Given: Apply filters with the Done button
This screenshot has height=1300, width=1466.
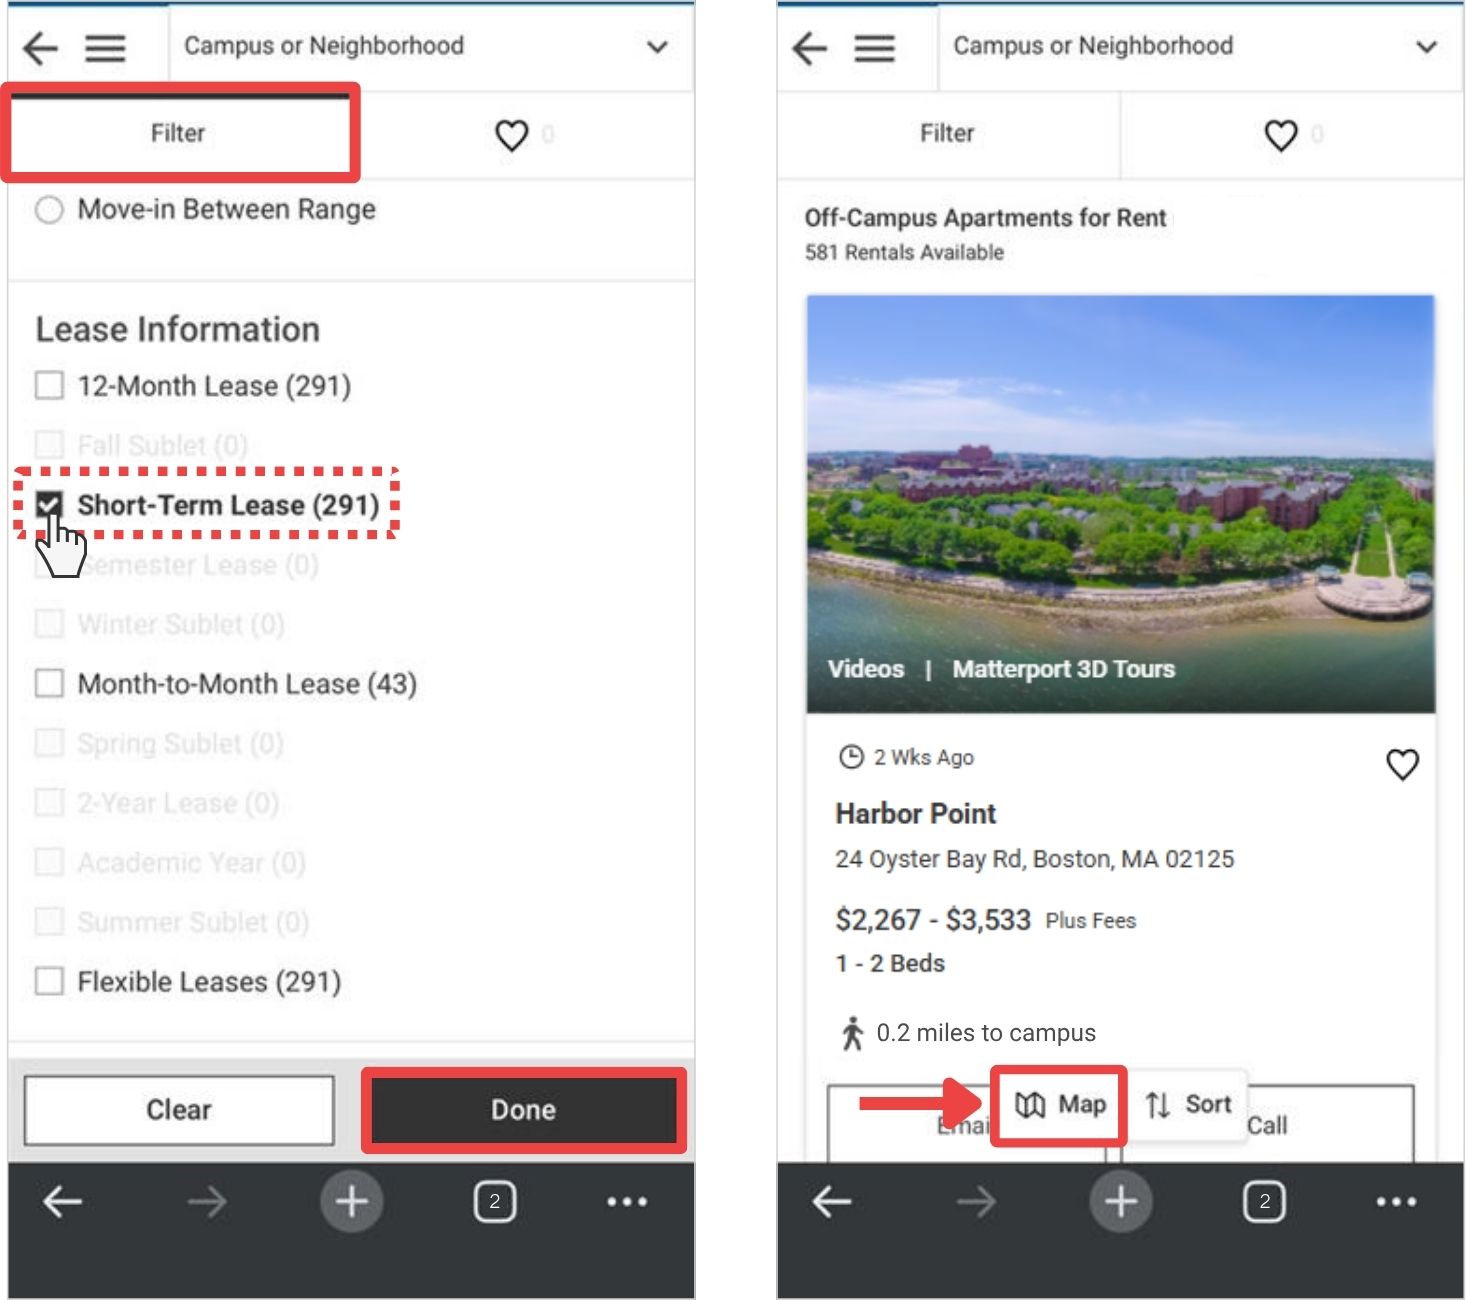Looking at the screenshot, I should (523, 1109).
